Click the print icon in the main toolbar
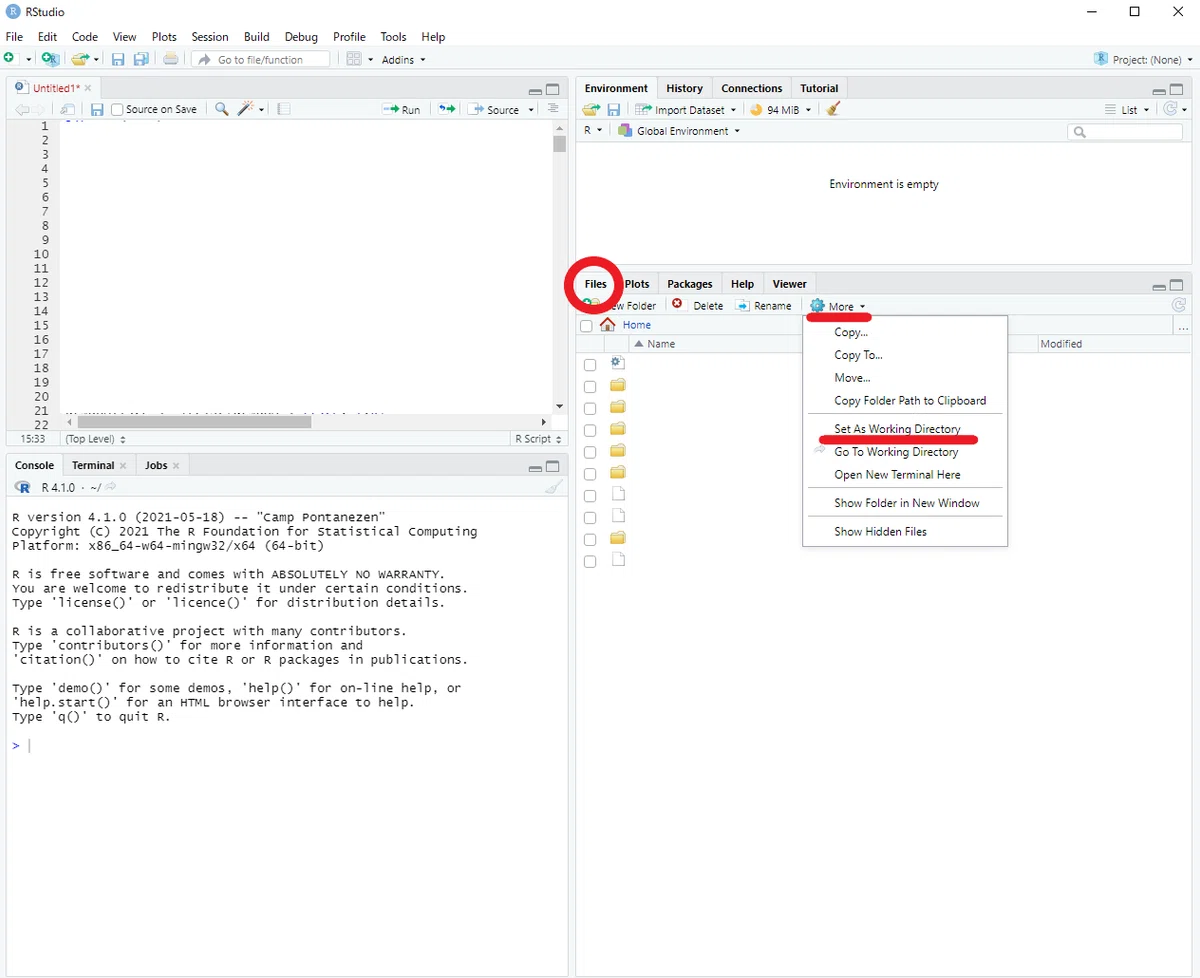The width and height of the screenshot is (1200, 978). (x=171, y=60)
